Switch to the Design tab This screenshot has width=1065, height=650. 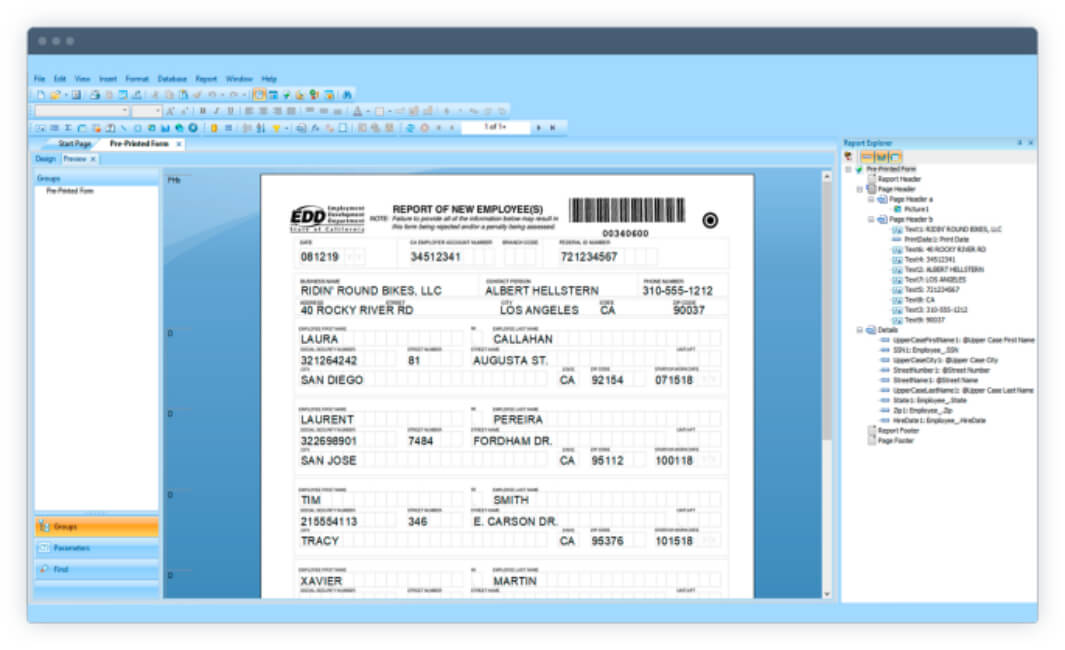46,159
